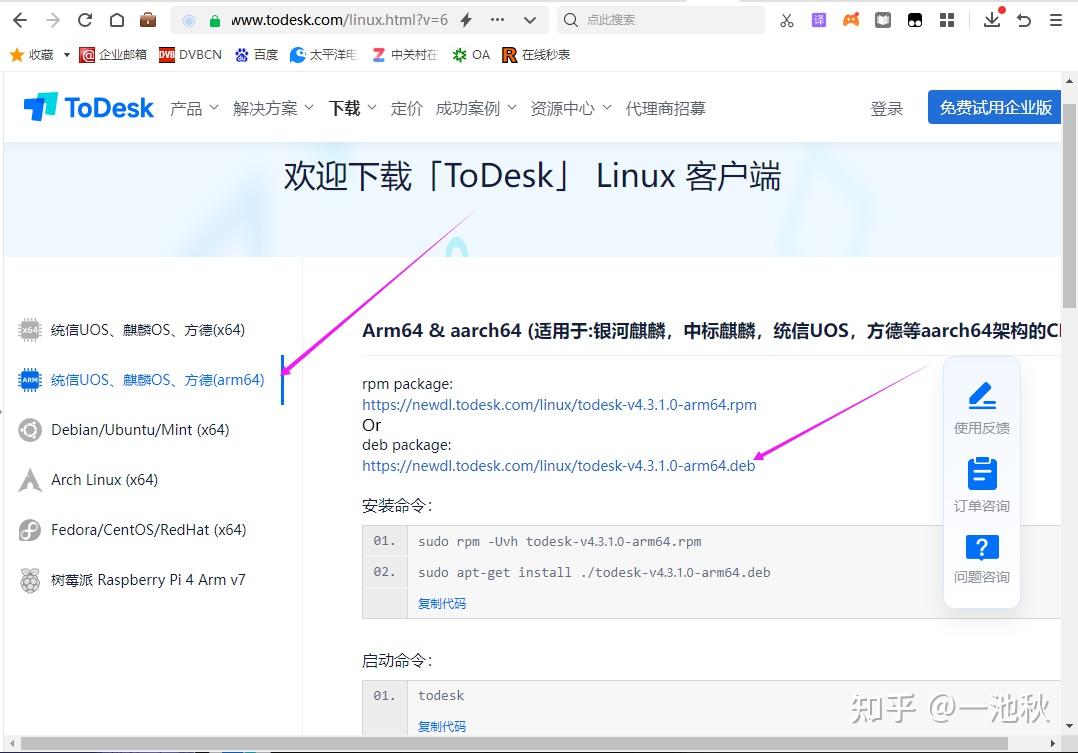Select 统信UOS、麒麟OS、方德(arm64) tab

141,380
